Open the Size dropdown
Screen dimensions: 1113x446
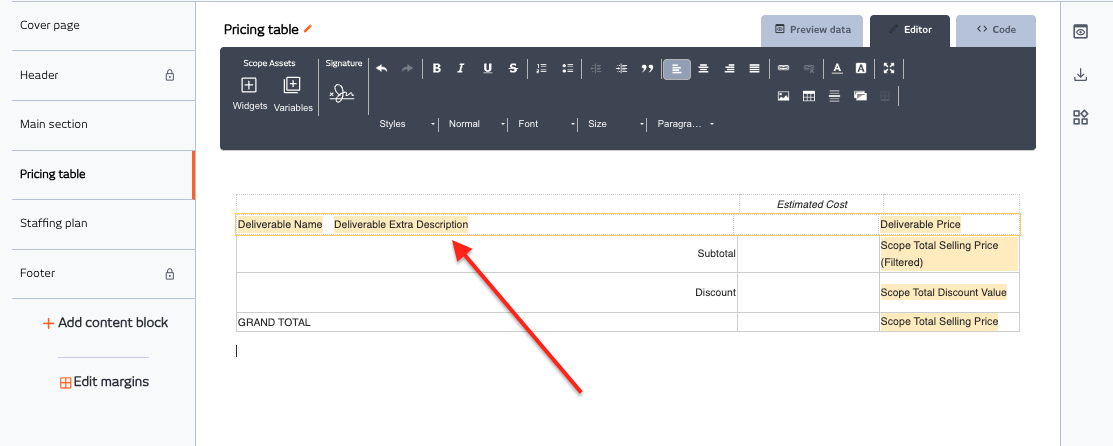pyautogui.click(x=615, y=124)
